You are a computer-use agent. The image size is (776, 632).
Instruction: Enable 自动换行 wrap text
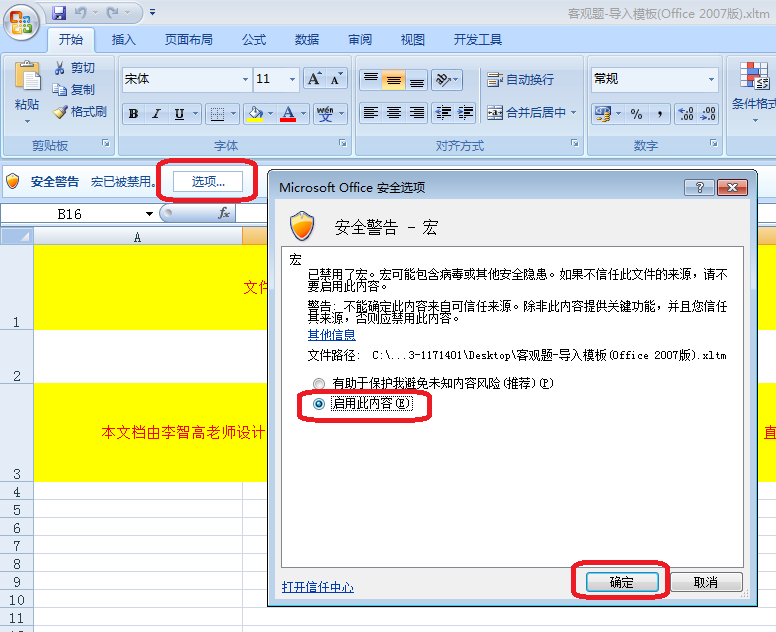click(x=520, y=79)
